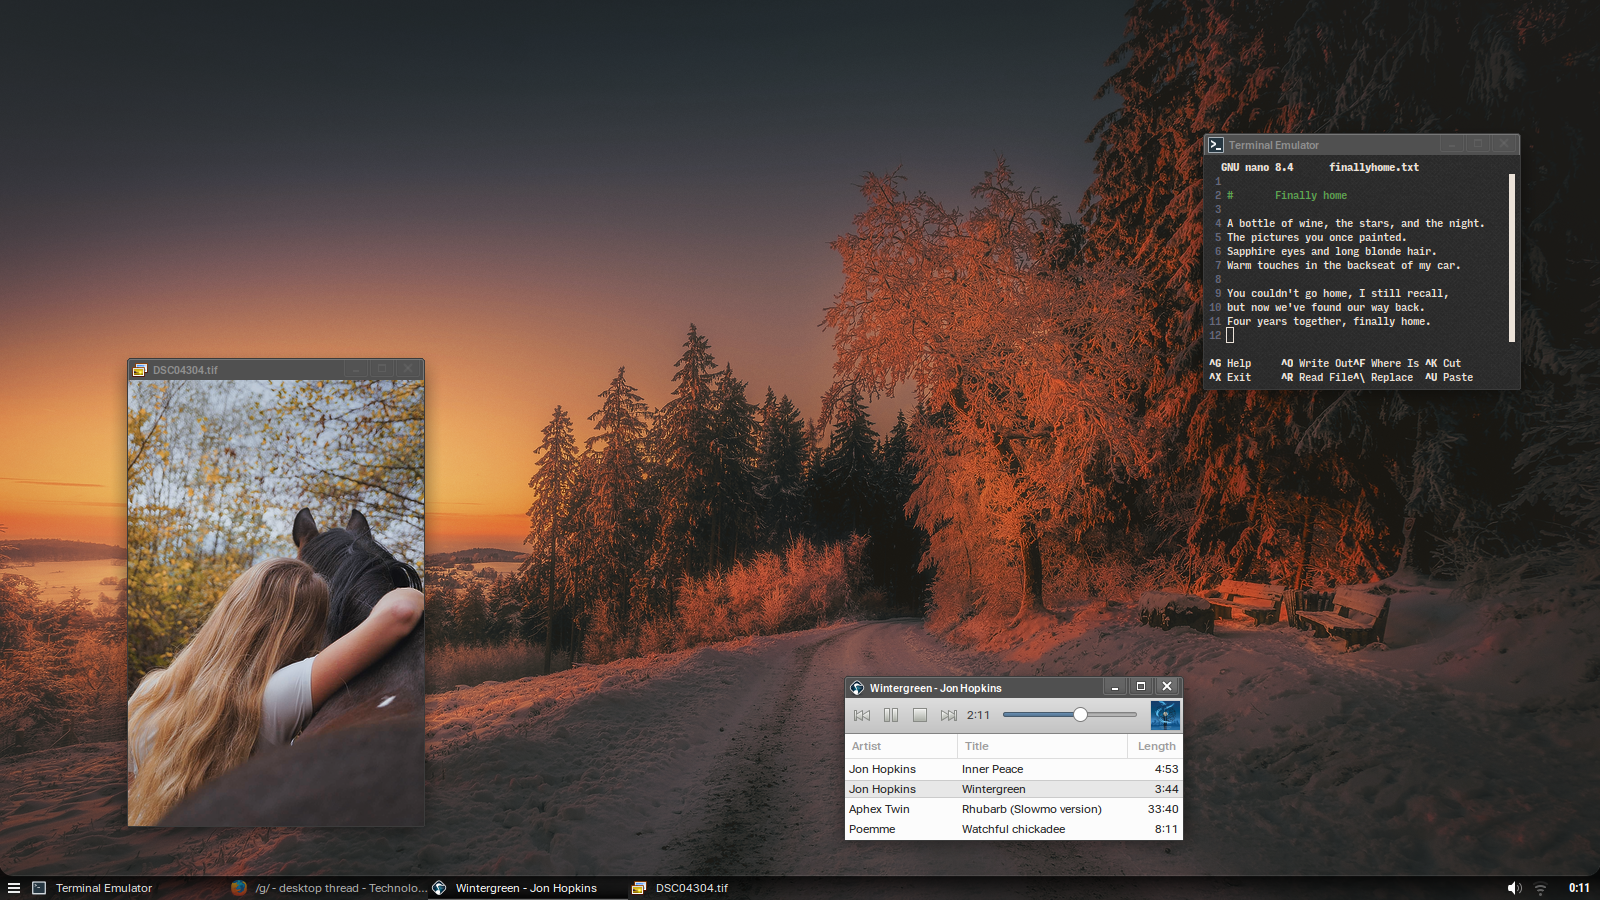Click the Poemme artist cell

coord(872,829)
